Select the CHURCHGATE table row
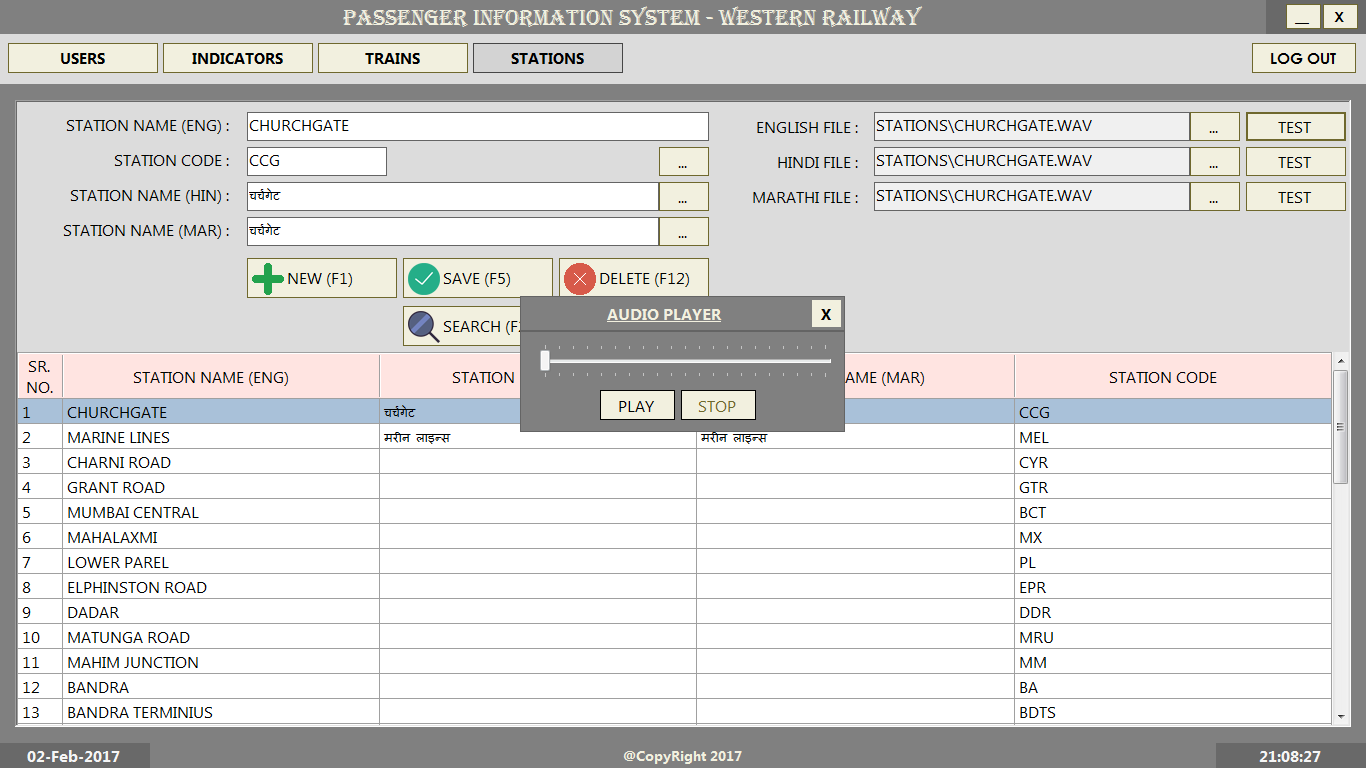 pos(675,412)
